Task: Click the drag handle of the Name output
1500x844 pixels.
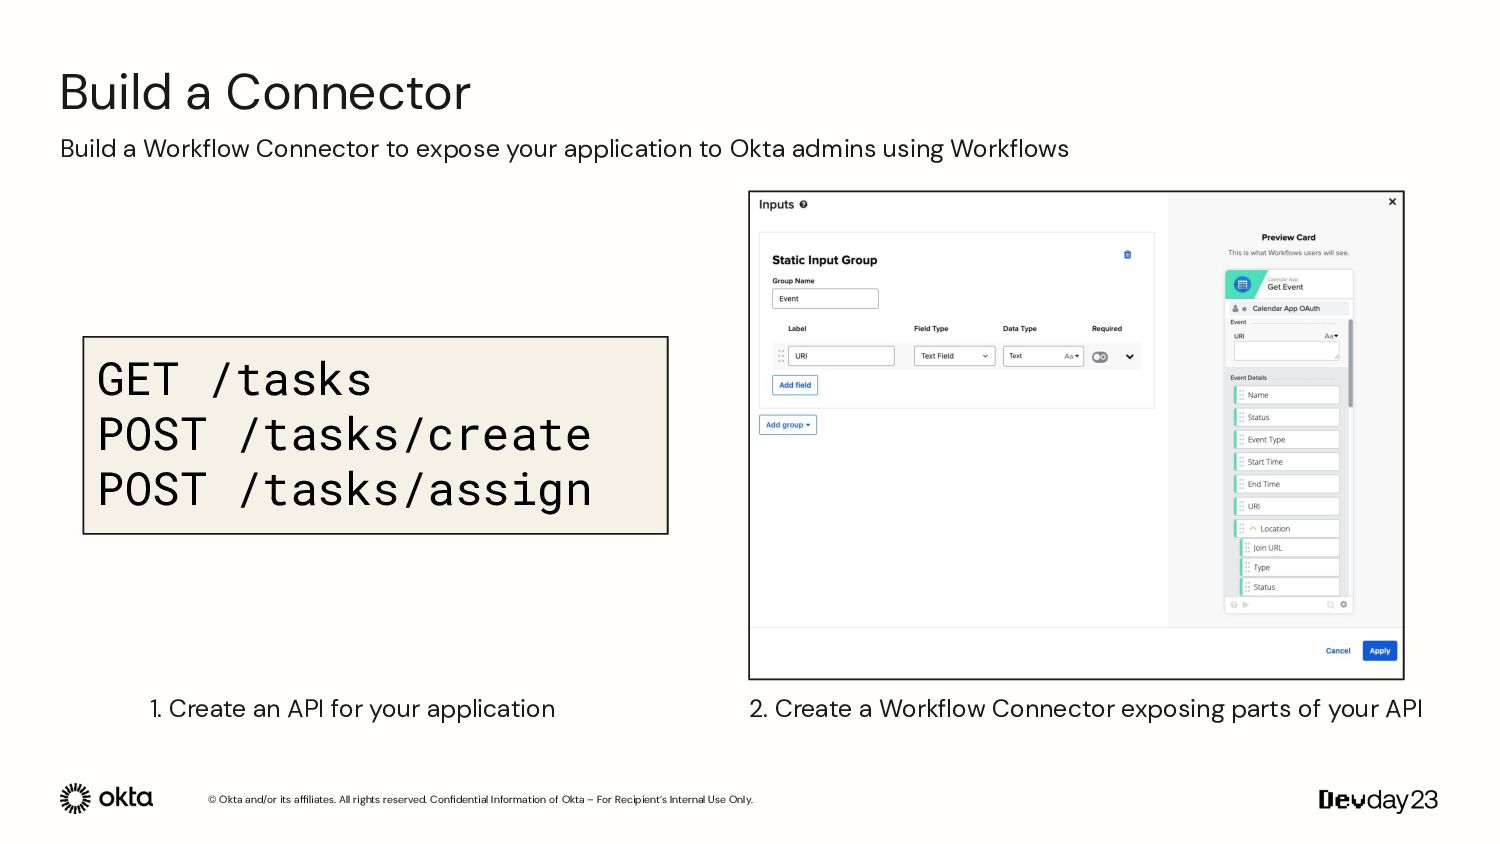Action: (x=1241, y=395)
